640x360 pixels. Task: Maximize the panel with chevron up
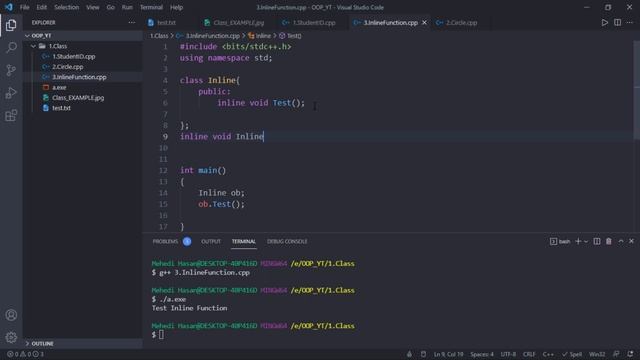(x=621, y=241)
